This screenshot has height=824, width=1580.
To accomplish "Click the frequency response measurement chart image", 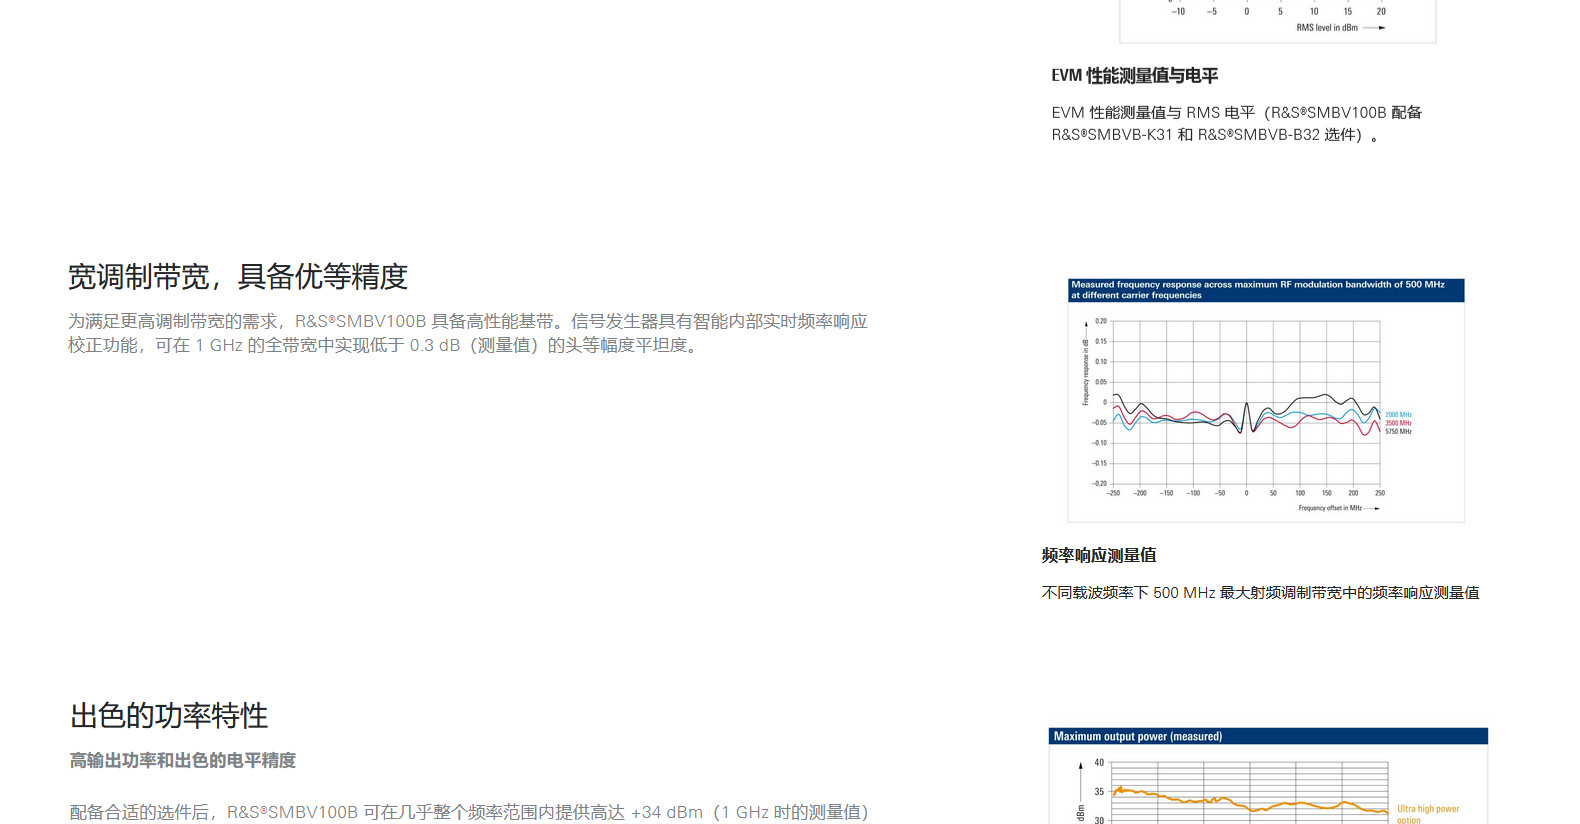I will tap(1265, 400).
